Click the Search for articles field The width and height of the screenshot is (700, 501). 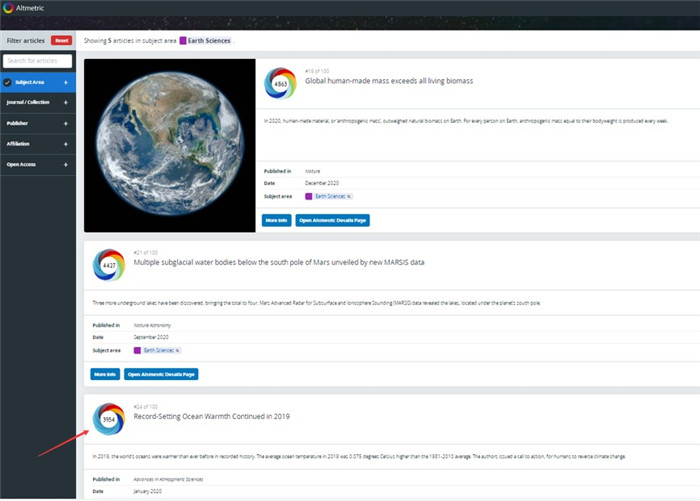pos(38,61)
